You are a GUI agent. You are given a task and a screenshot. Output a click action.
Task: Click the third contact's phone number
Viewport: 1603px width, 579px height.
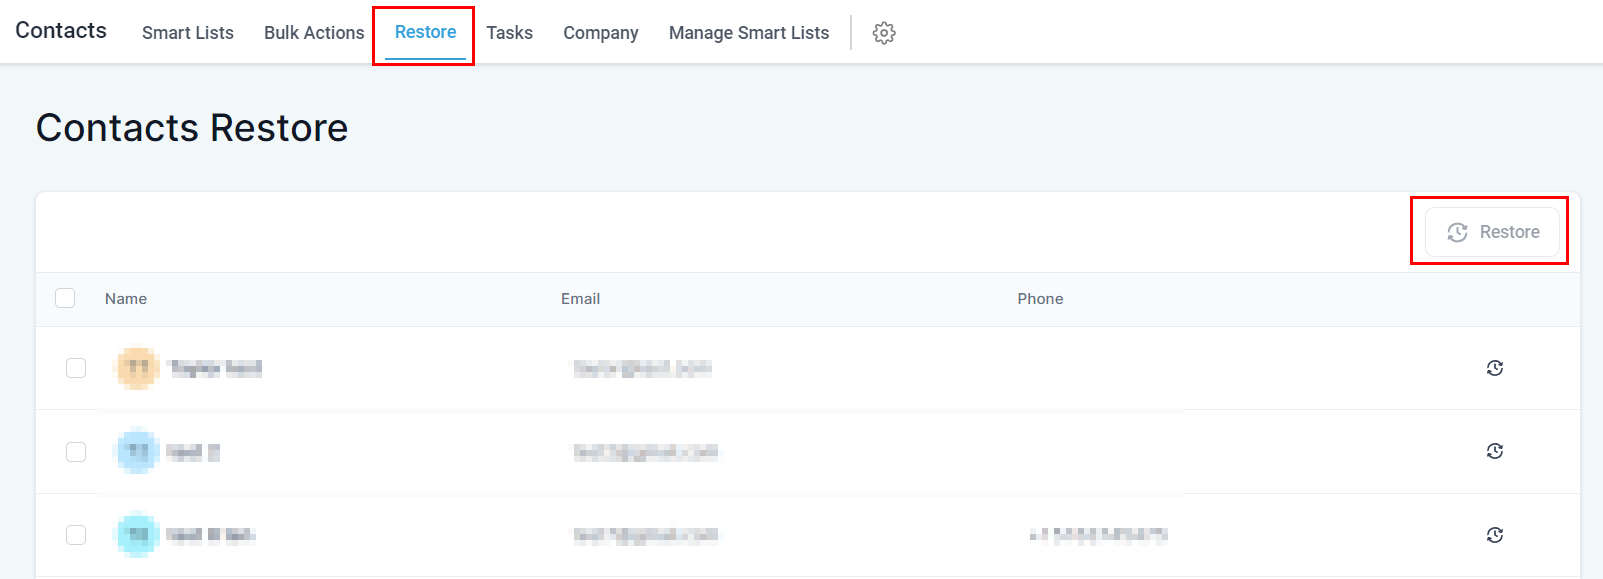click(x=1098, y=535)
